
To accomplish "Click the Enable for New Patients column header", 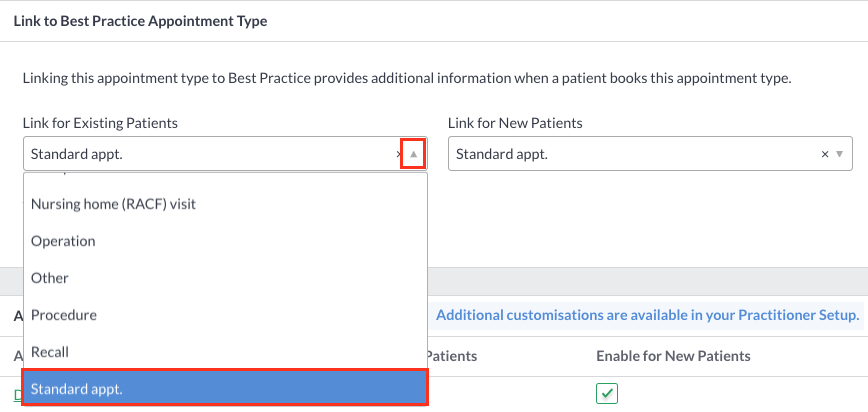I will click(x=673, y=356).
